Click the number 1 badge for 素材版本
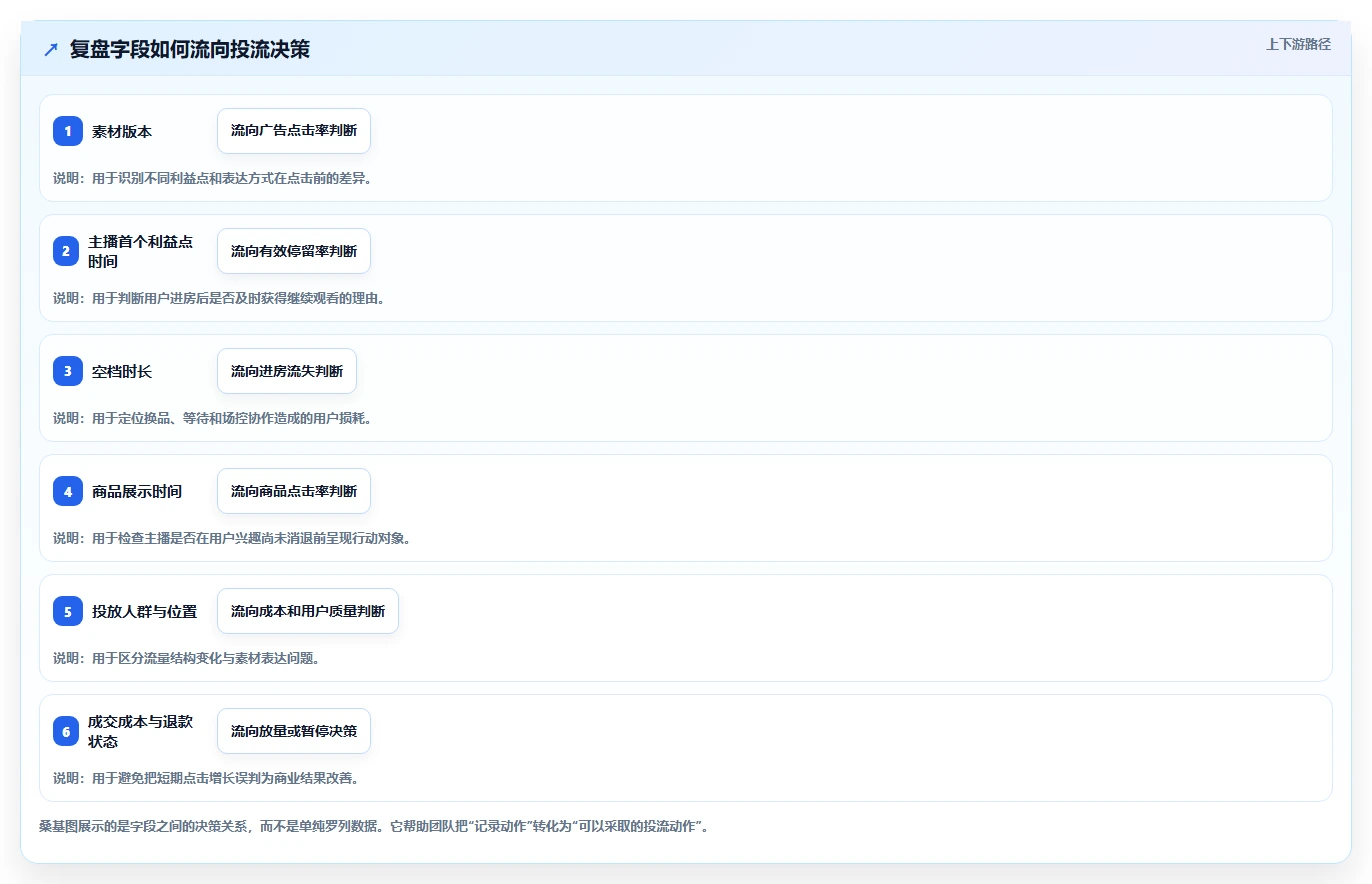 [x=68, y=131]
